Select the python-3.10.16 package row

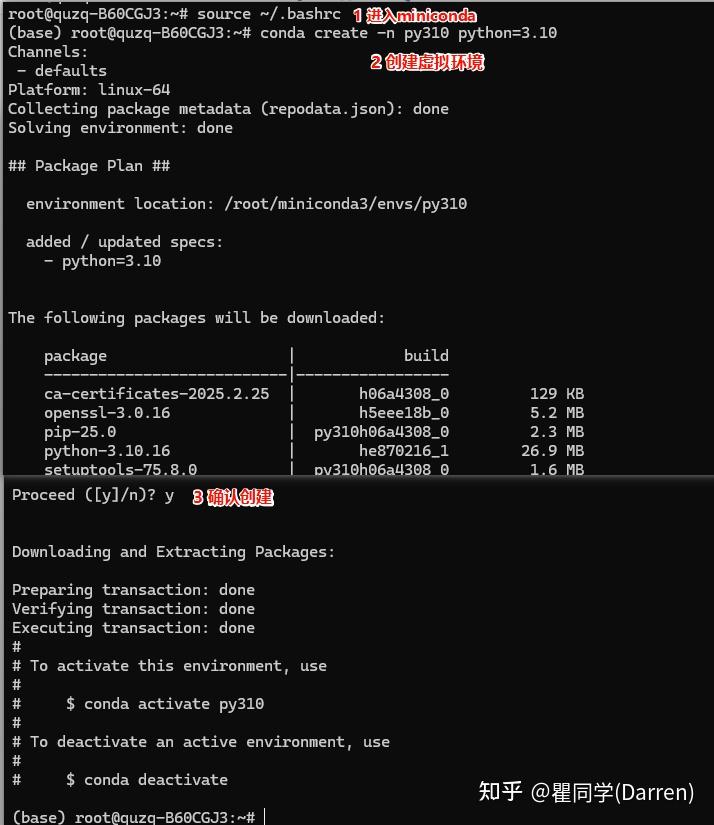click(x=107, y=451)
